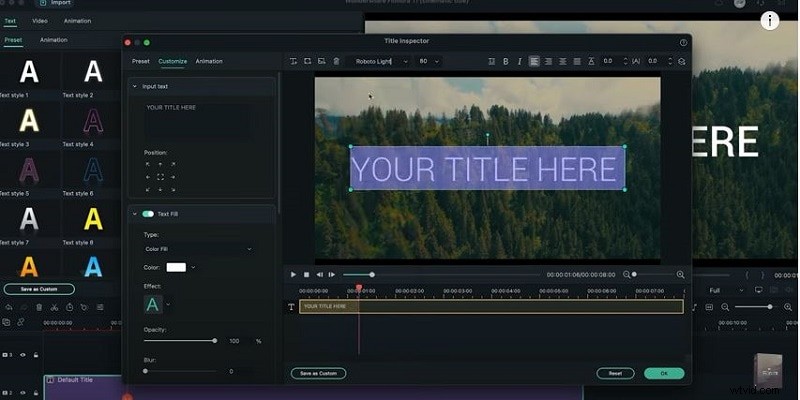
Task: Click the text spacing icon left of Bold
Action: coord(491,61)
